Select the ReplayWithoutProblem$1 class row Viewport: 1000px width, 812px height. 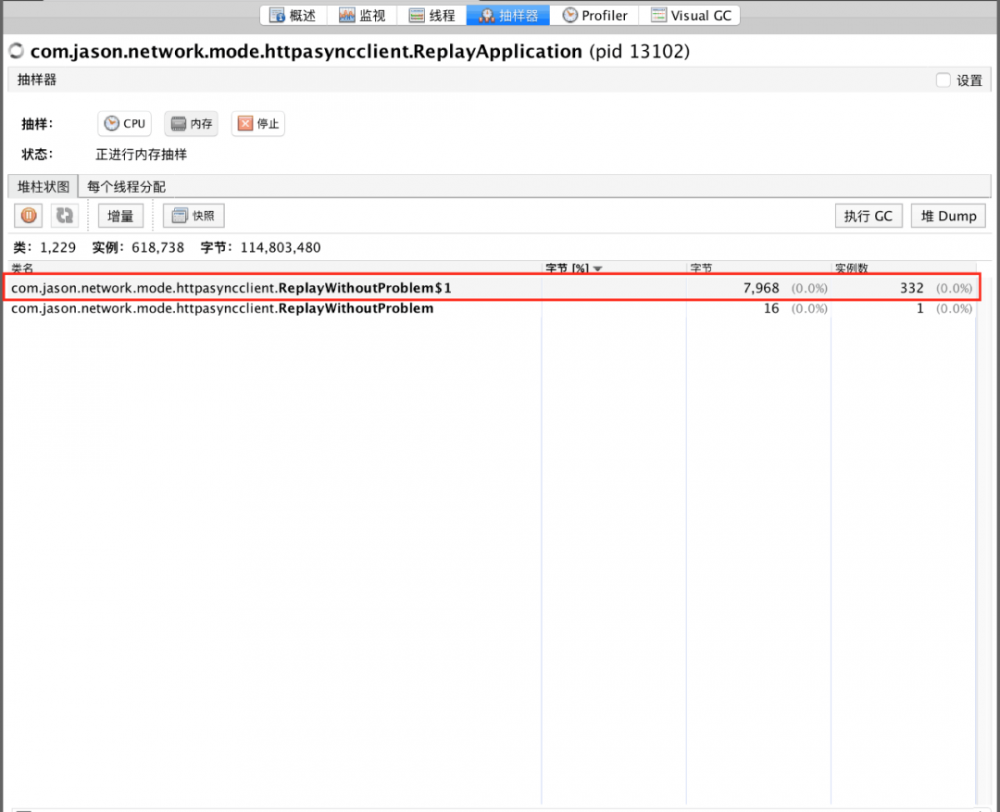click(492, 288)
